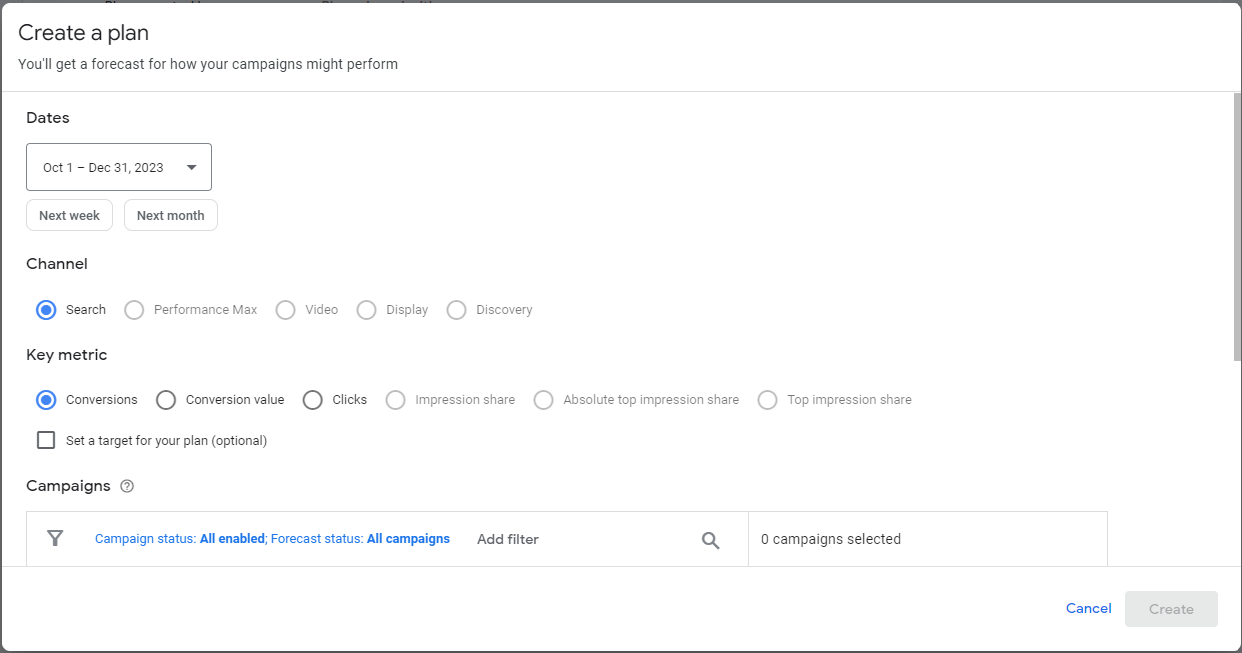Select the Discovery channel

[456, 309]
